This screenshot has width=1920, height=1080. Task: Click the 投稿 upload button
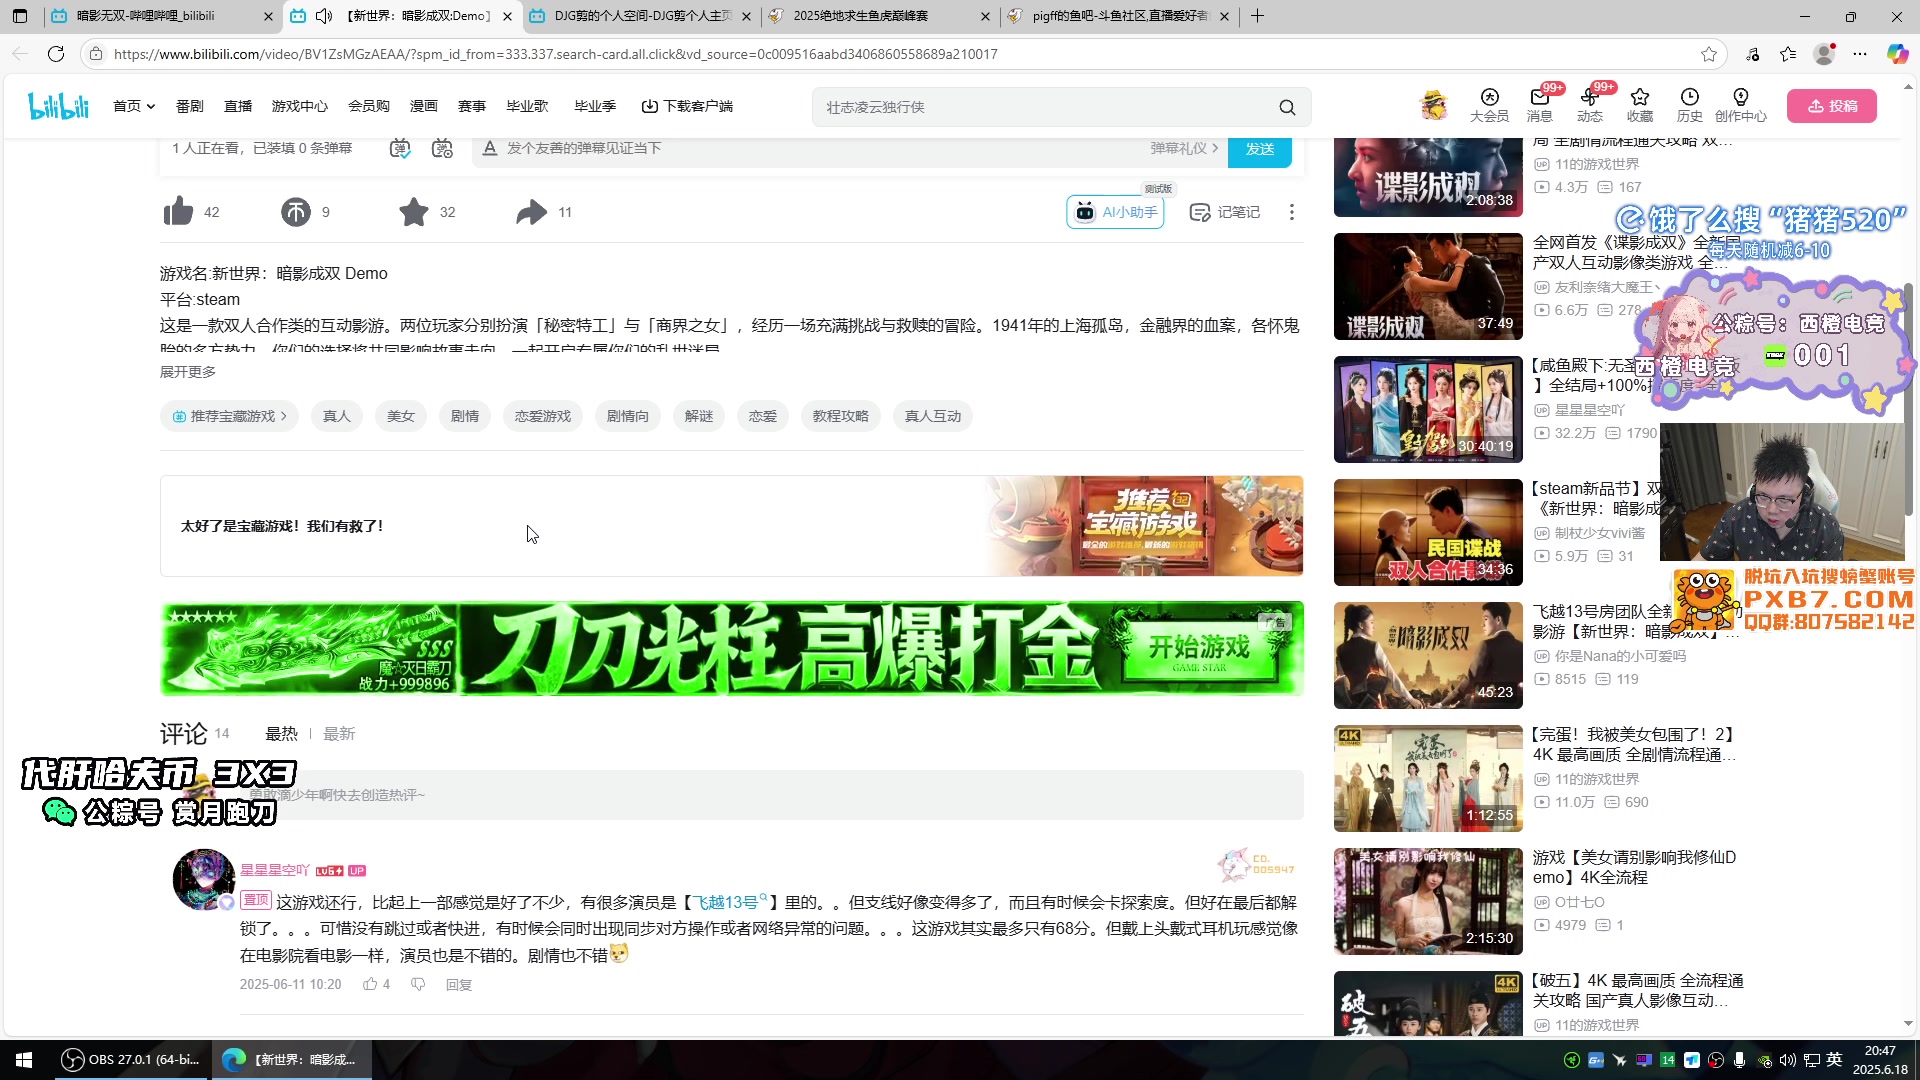(1832, 106)
